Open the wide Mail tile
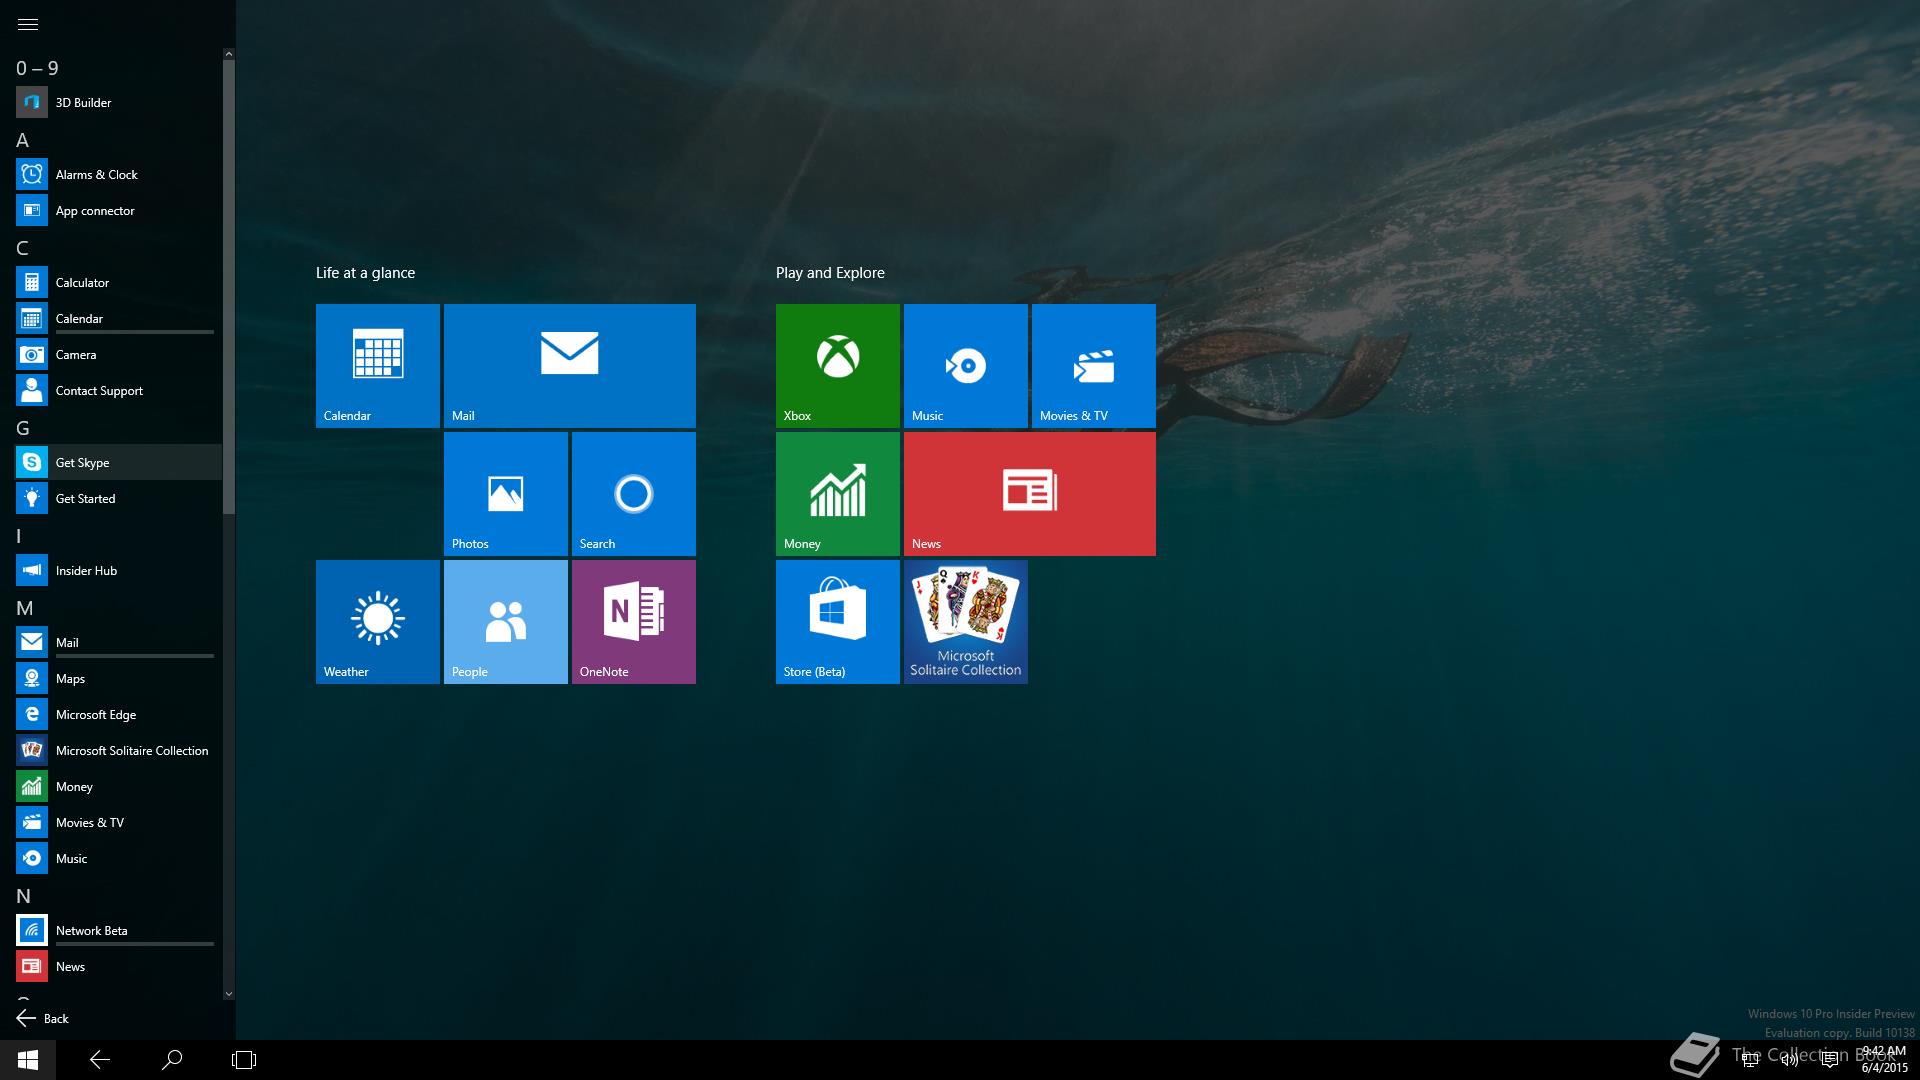The image size is (1920, 1080). click(570, 366)
